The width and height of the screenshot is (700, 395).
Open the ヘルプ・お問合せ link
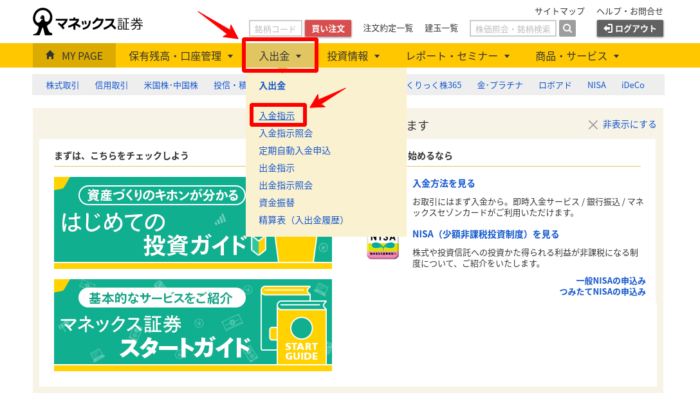[629, 11]
